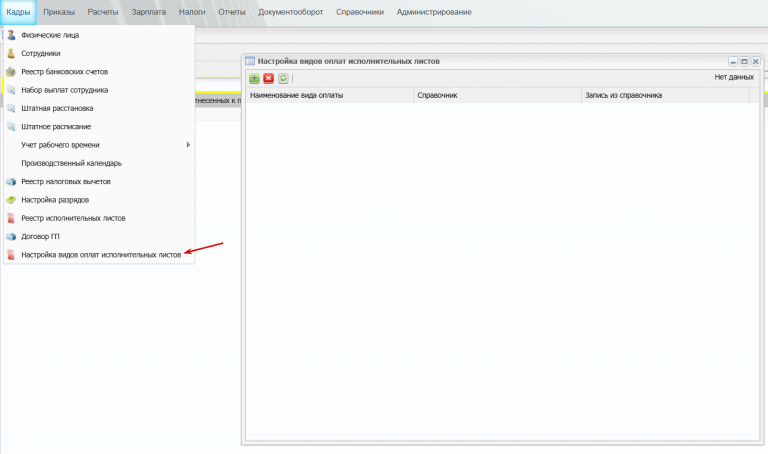Screen dimensions: 768x454
Task: Open Учет рабочего времени submenu
Action: pyautogui.click(x=99, y=145)
